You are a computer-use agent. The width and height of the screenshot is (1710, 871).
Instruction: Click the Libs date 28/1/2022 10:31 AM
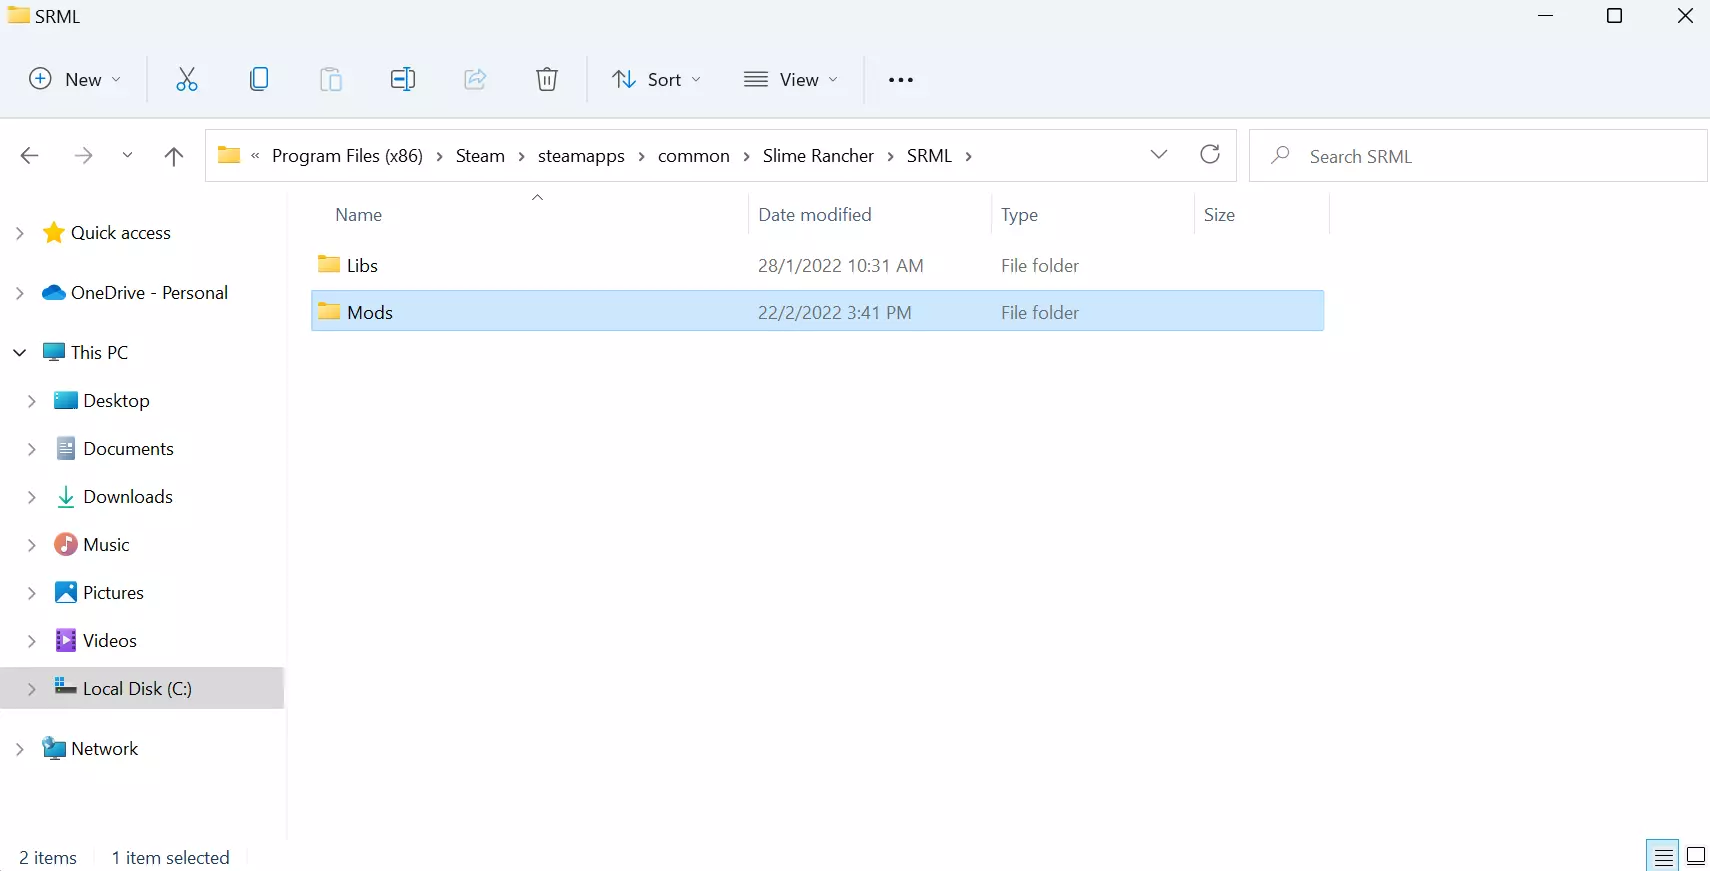pos(841,265)
